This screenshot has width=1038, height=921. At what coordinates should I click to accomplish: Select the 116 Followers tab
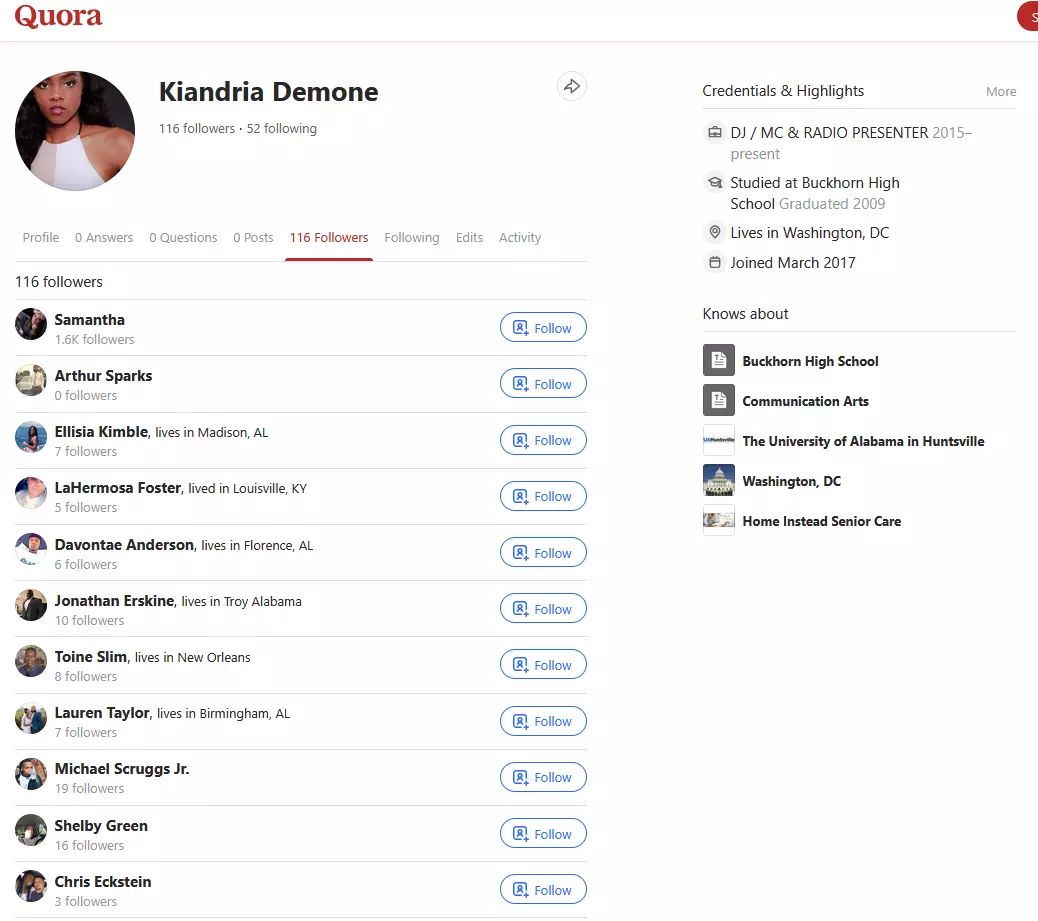pyautogui.click(x=329, y=238)
